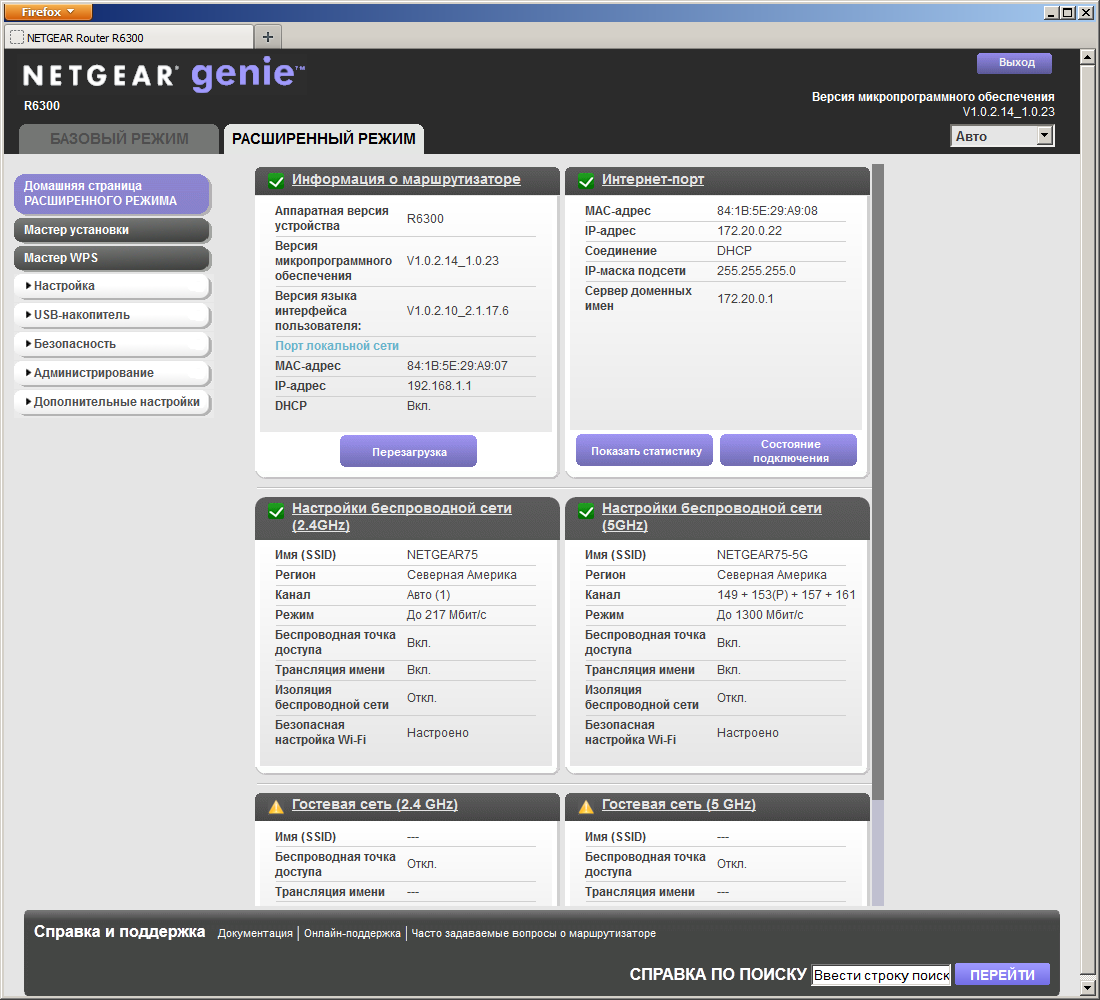This screenshot has height=1000, width=1100.
Task: Click the NETGEAR genie logo
Action: pos(163,74)
